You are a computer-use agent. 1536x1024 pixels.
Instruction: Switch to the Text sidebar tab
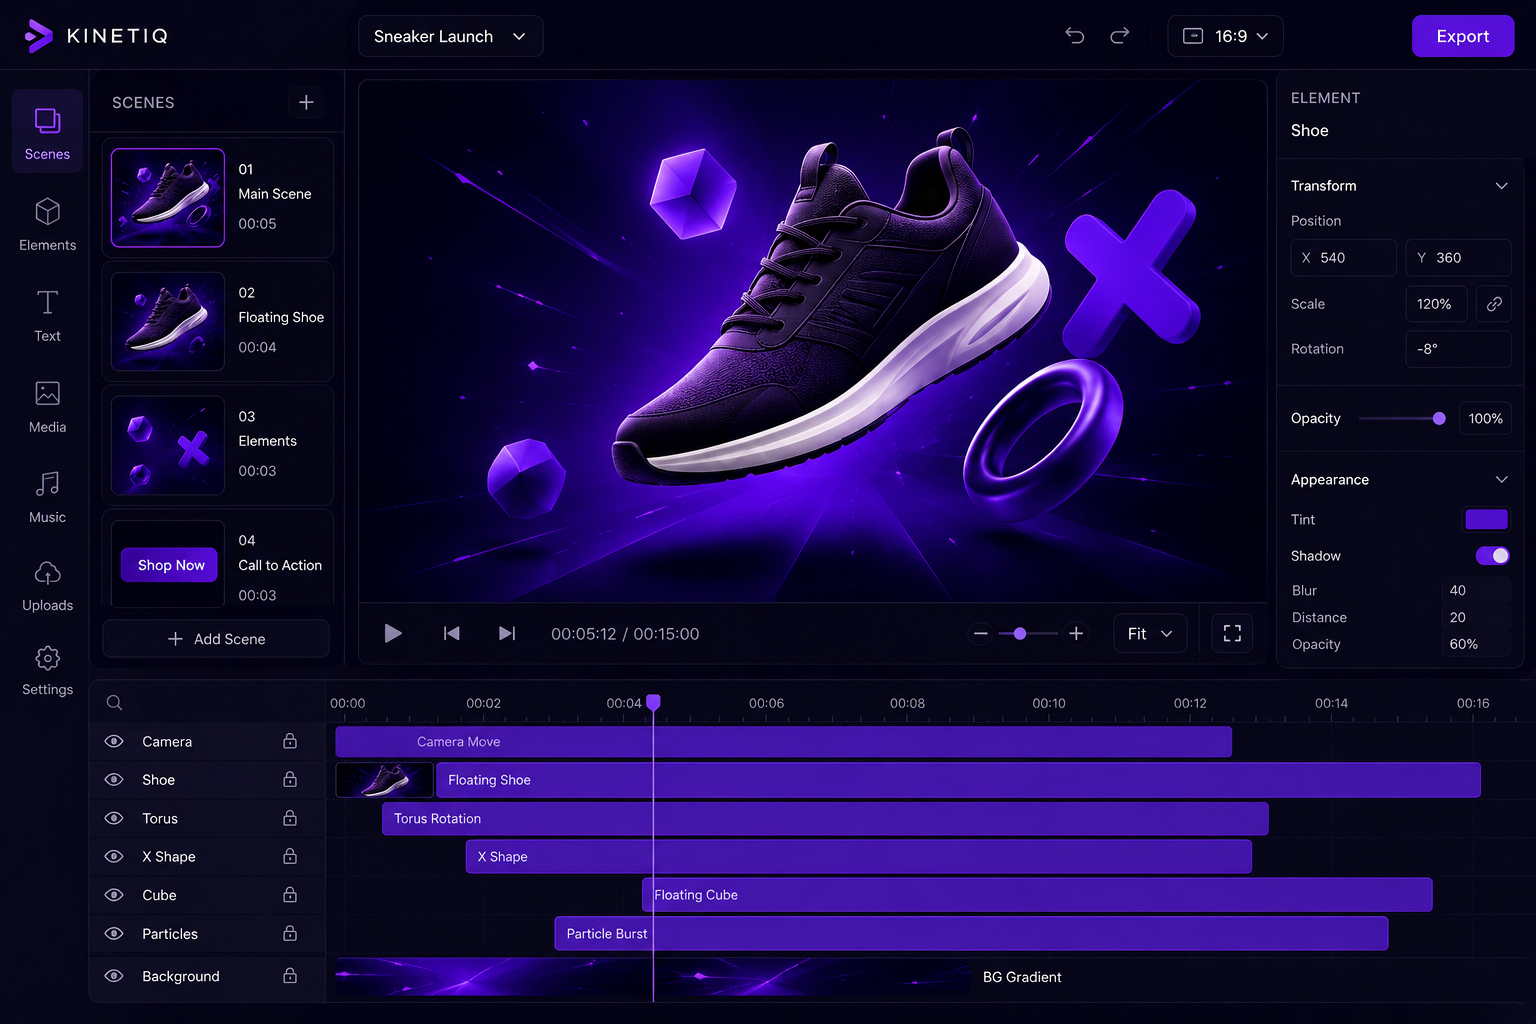tap(47, 315)
